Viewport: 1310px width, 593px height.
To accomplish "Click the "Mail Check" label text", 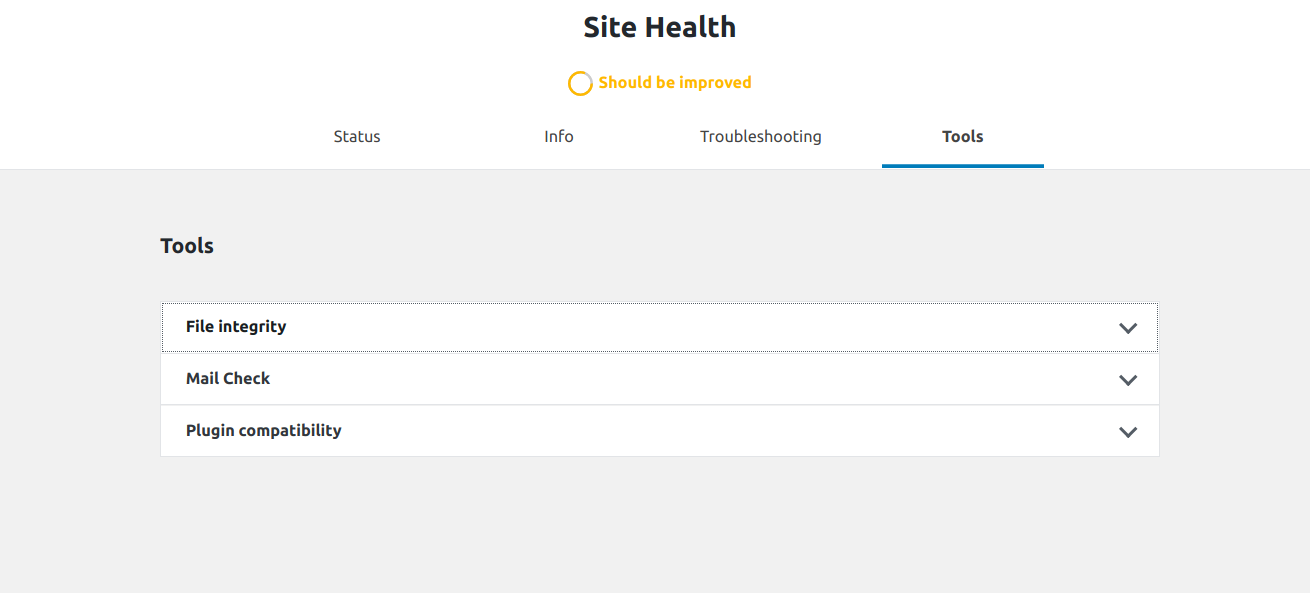I will click(x=228, y=379).
